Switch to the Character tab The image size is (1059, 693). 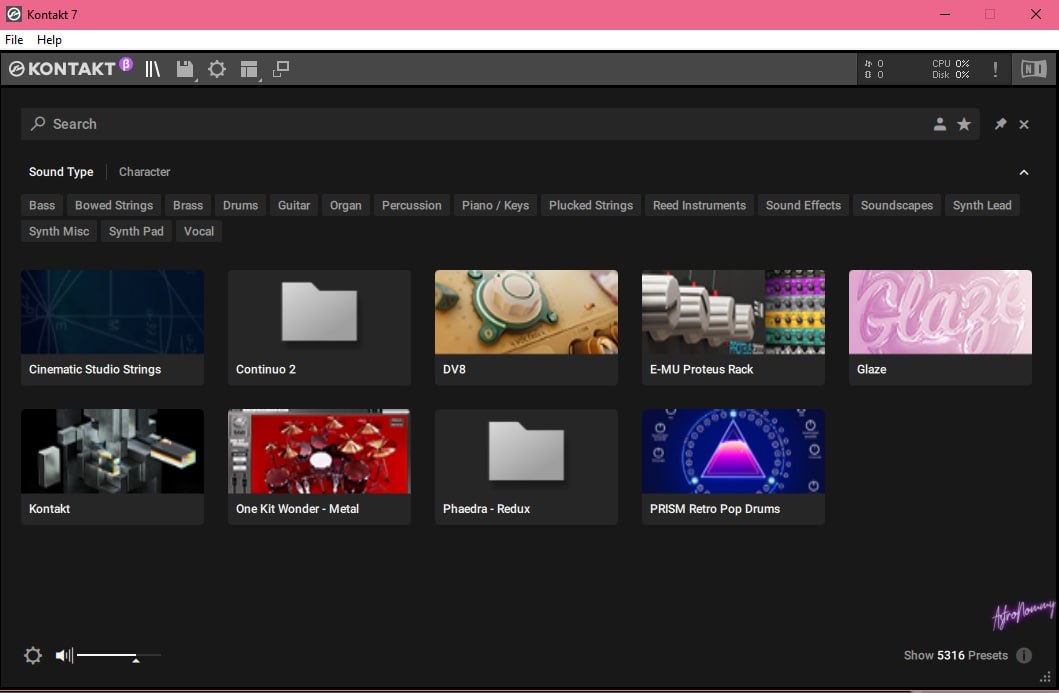coord(144,172)
